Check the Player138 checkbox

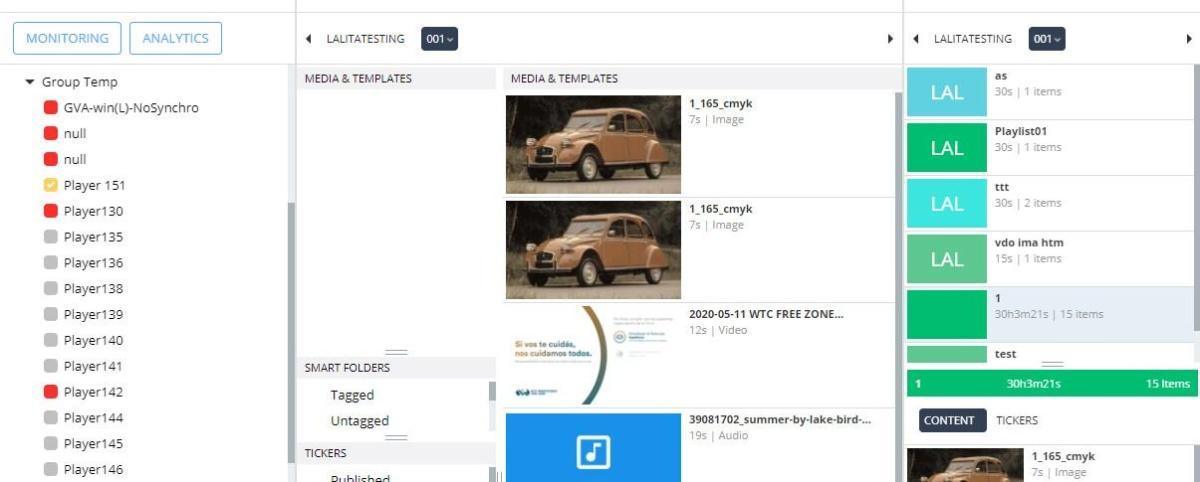50,288
